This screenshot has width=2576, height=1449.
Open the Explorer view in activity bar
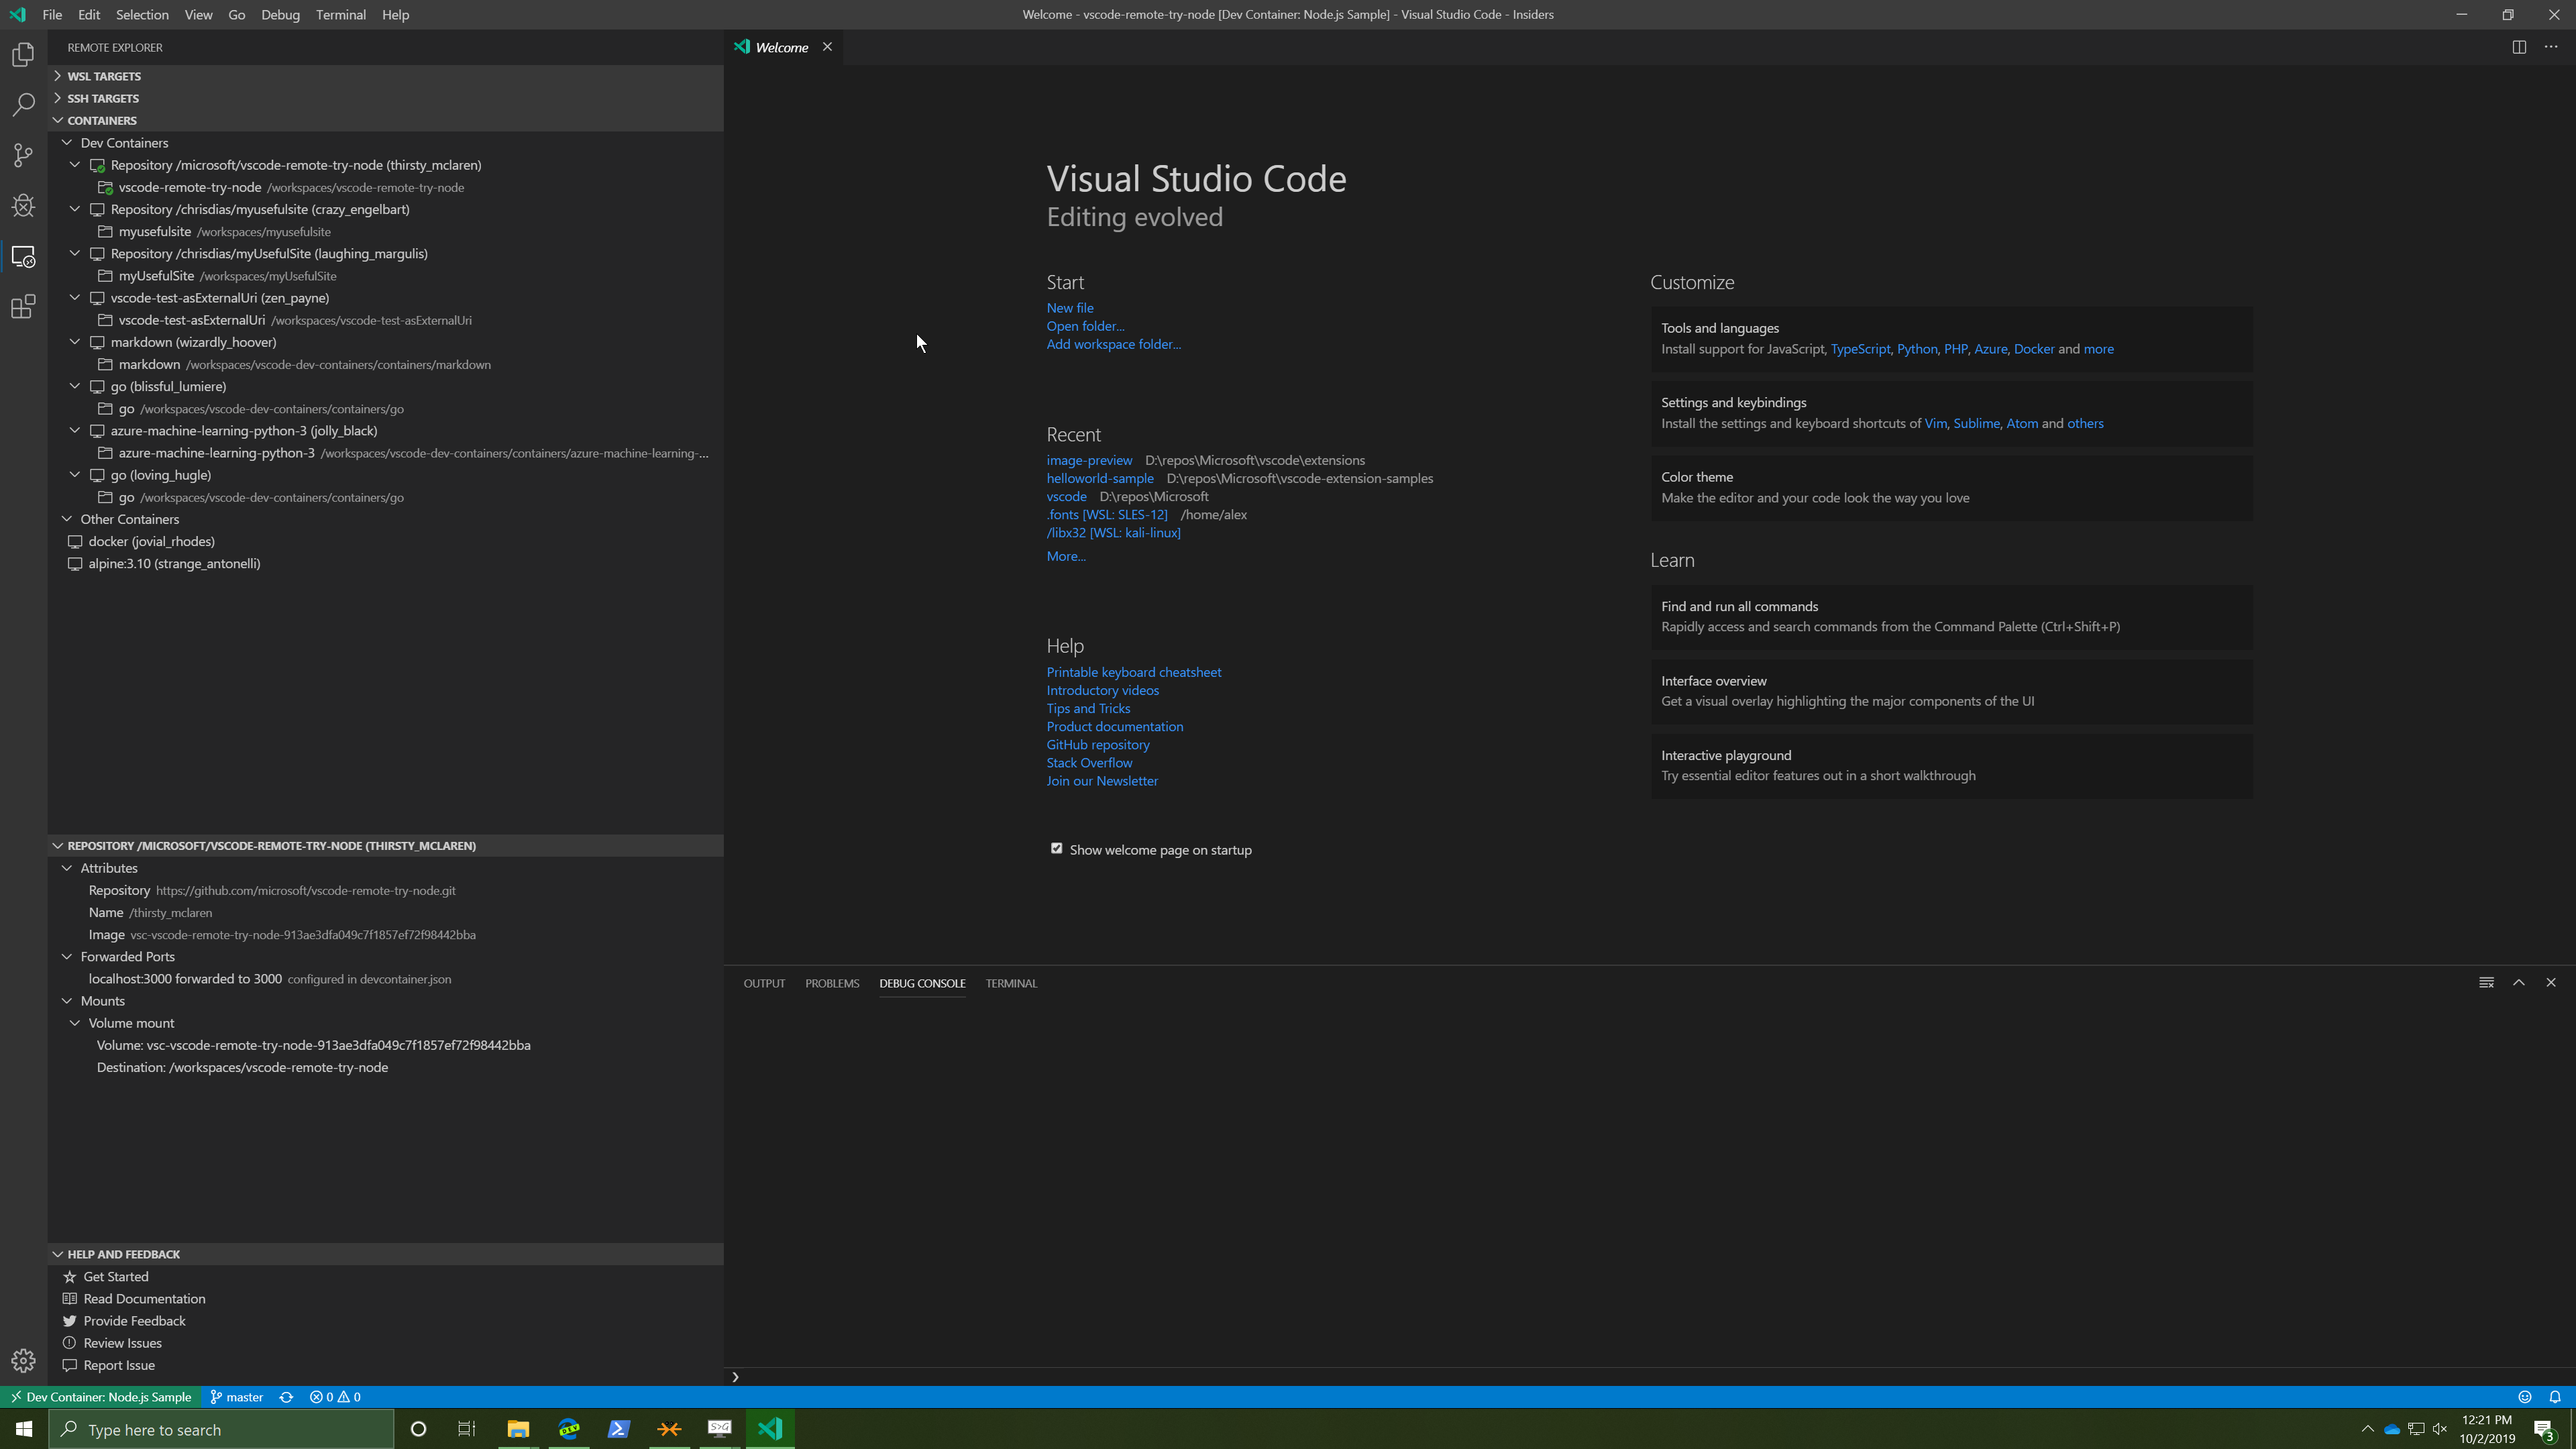[23, 55]
